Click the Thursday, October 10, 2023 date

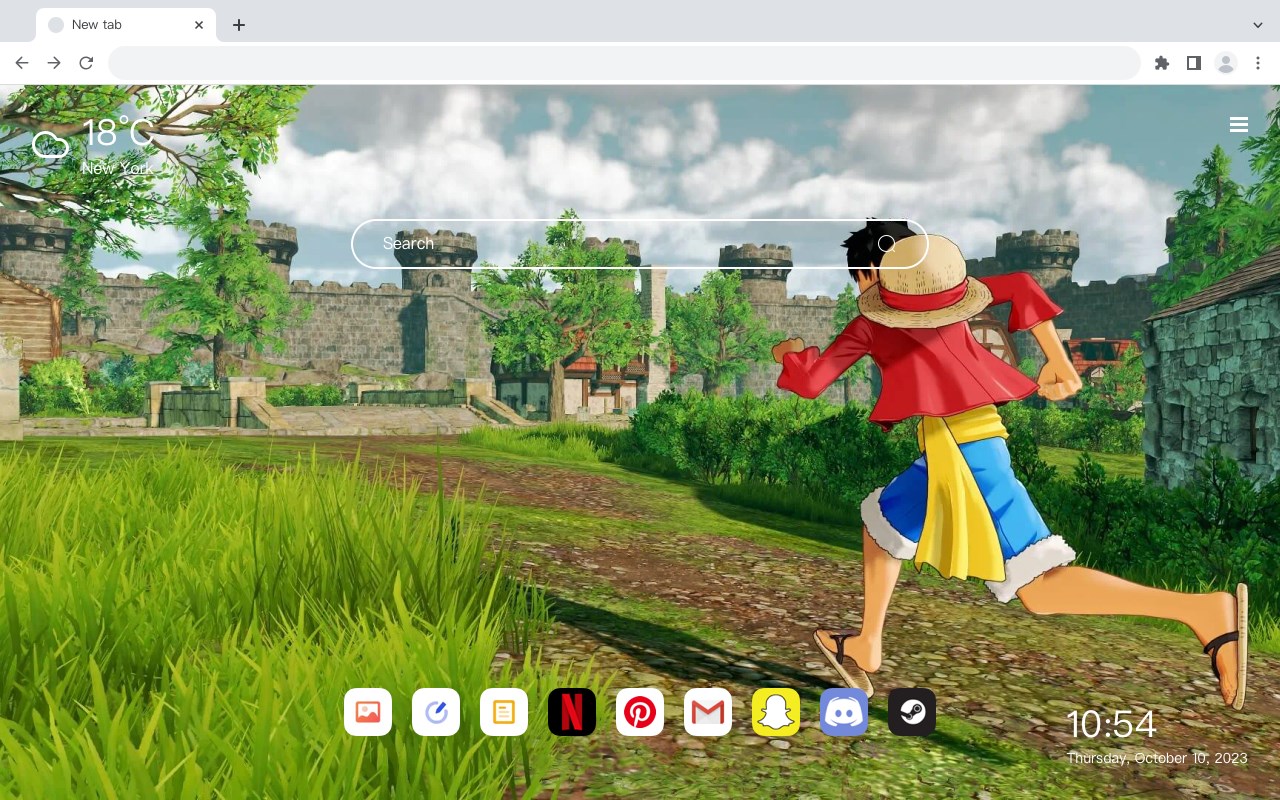pyautogui.click(x=1157, y=758)
